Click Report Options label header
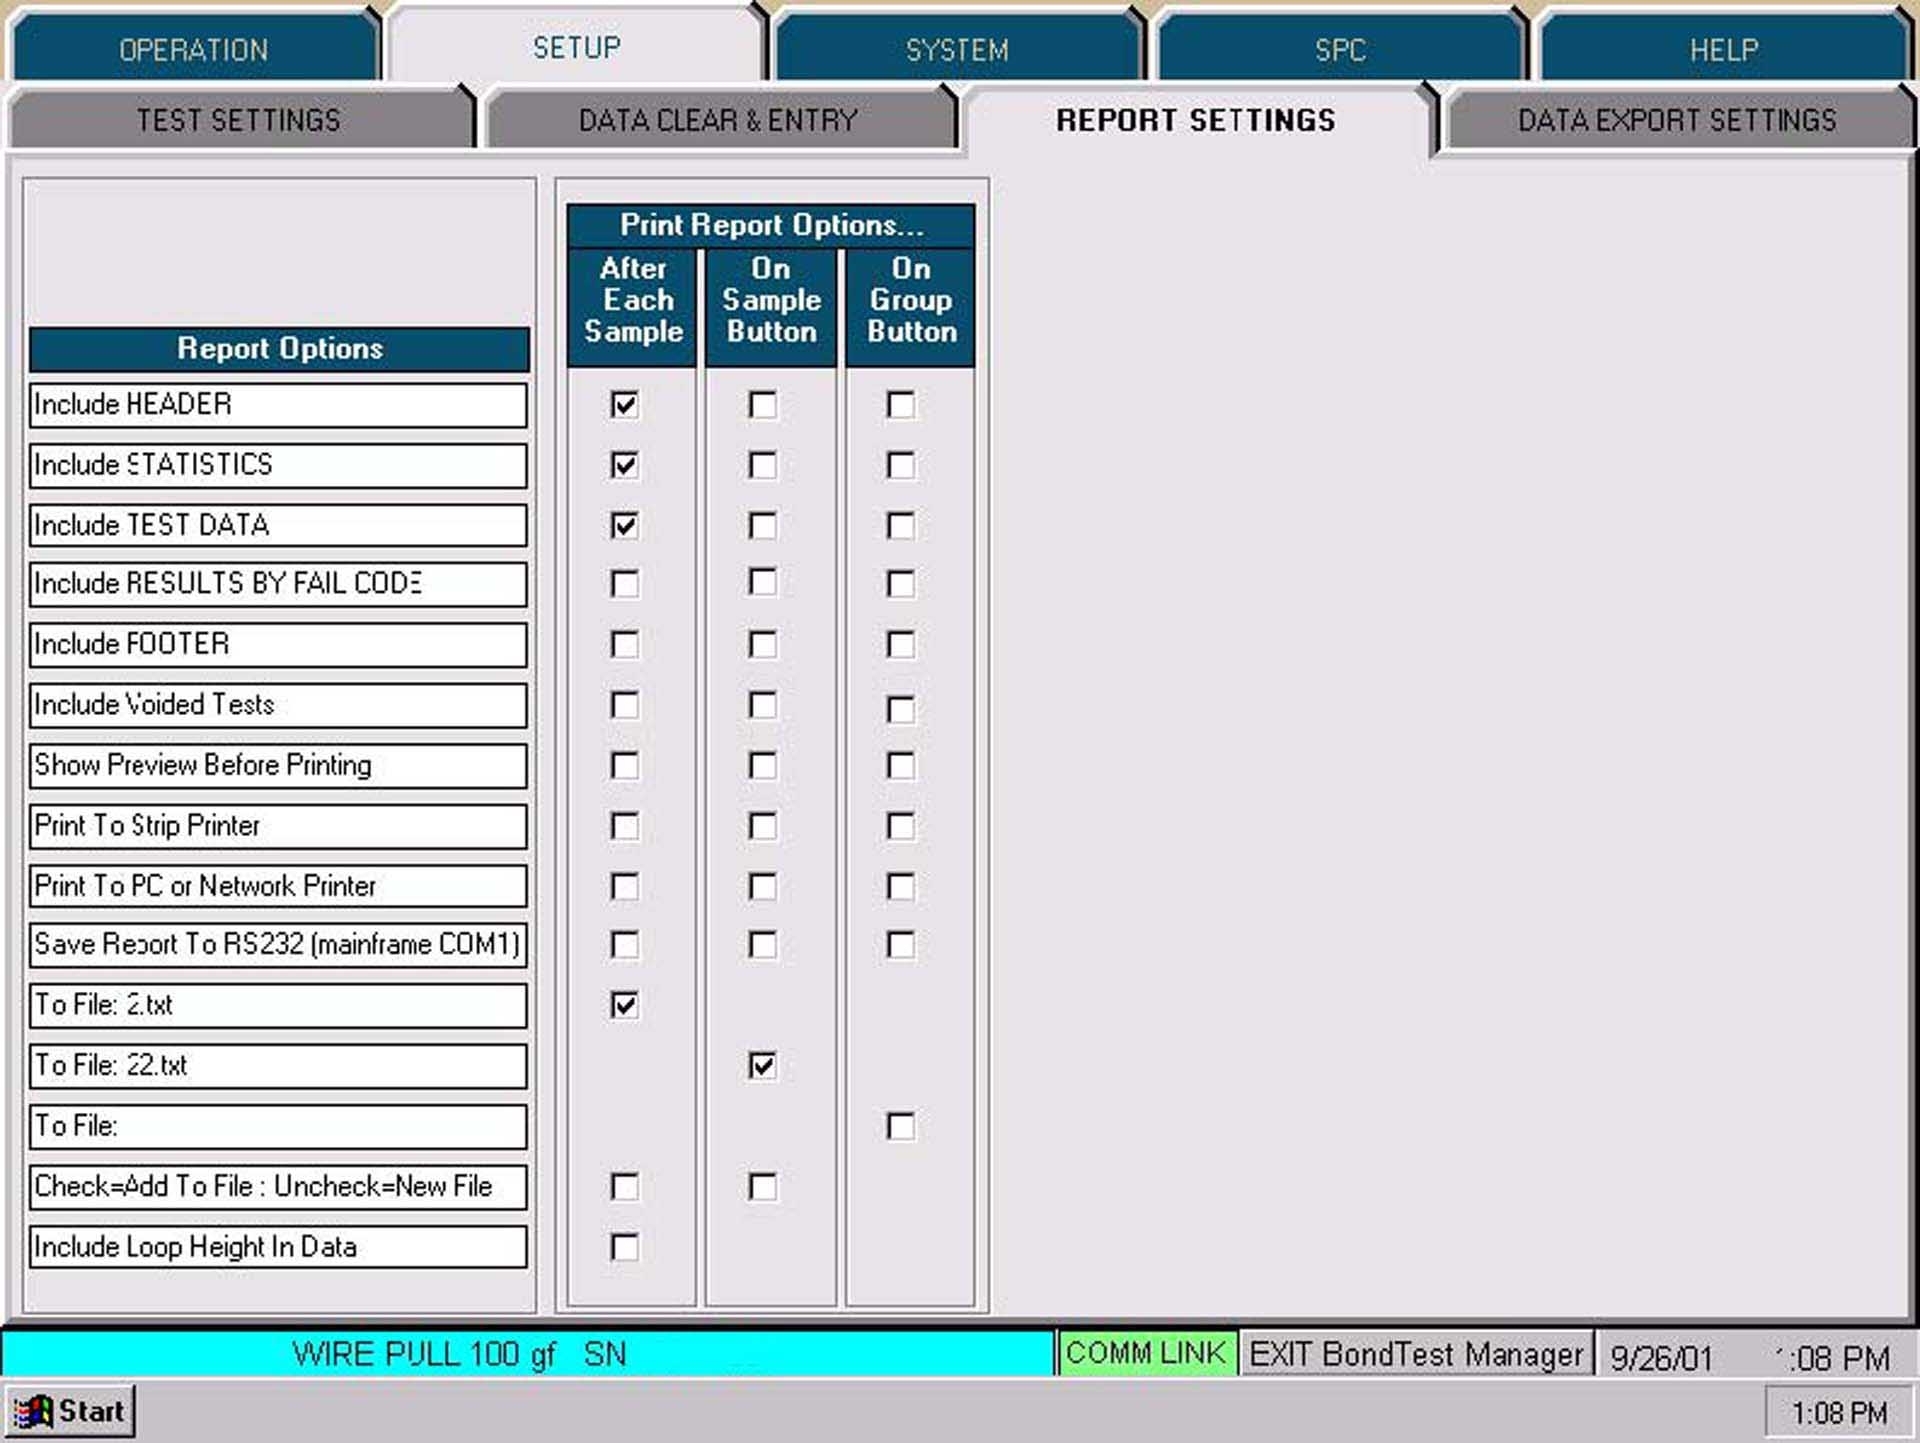The image size is (1920, 1443). click(279, 350)
